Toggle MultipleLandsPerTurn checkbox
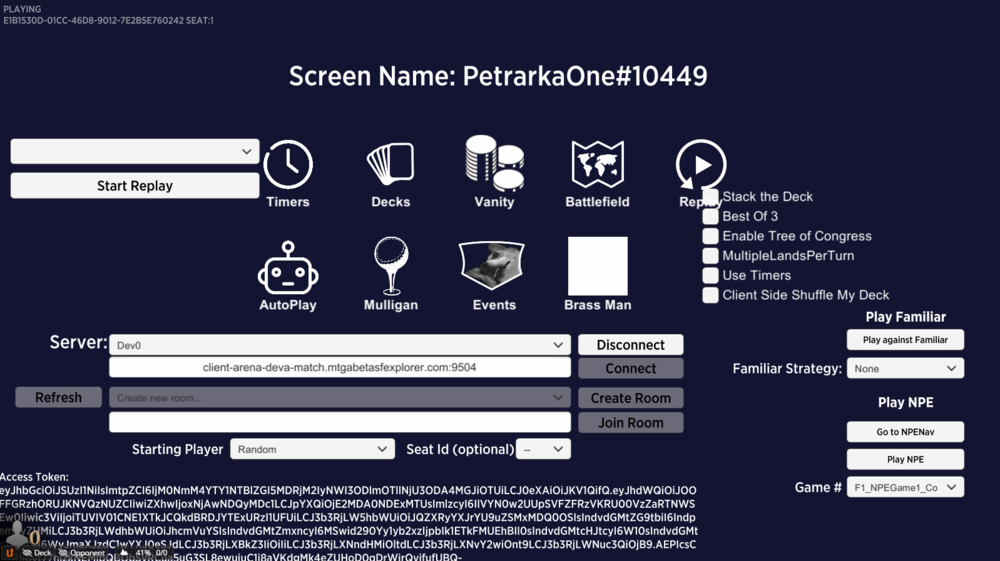The image size is (1000, 561). [x=710, y=256]
